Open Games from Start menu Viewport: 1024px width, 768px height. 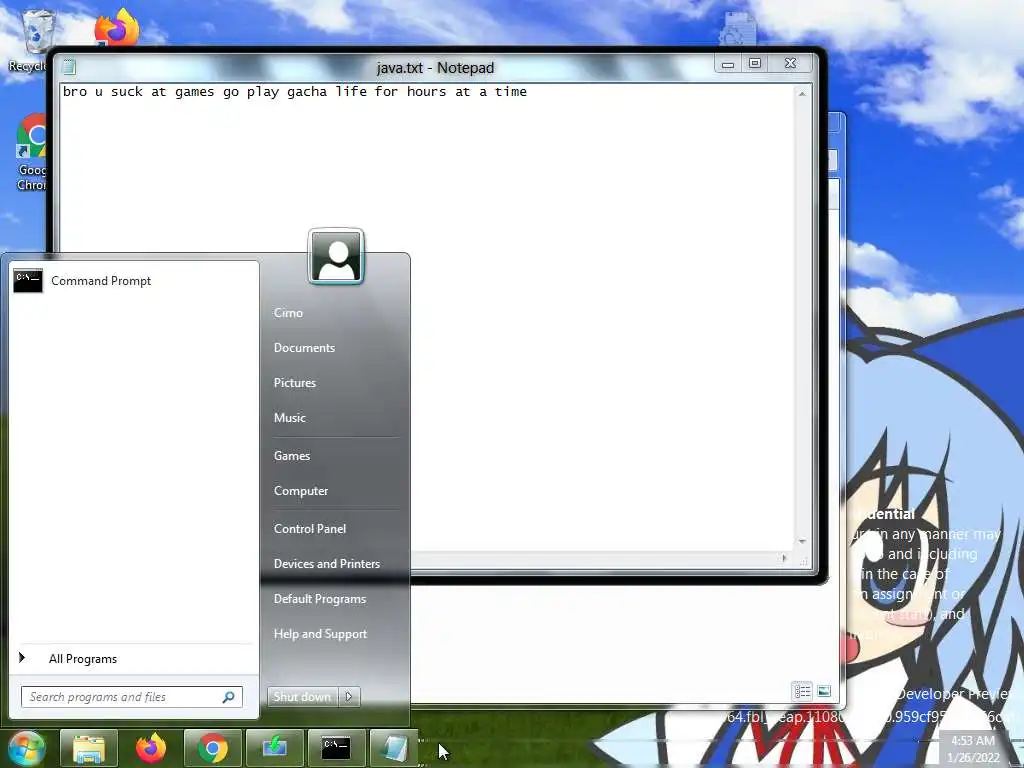pyautogui.click(x=291, y=456)
